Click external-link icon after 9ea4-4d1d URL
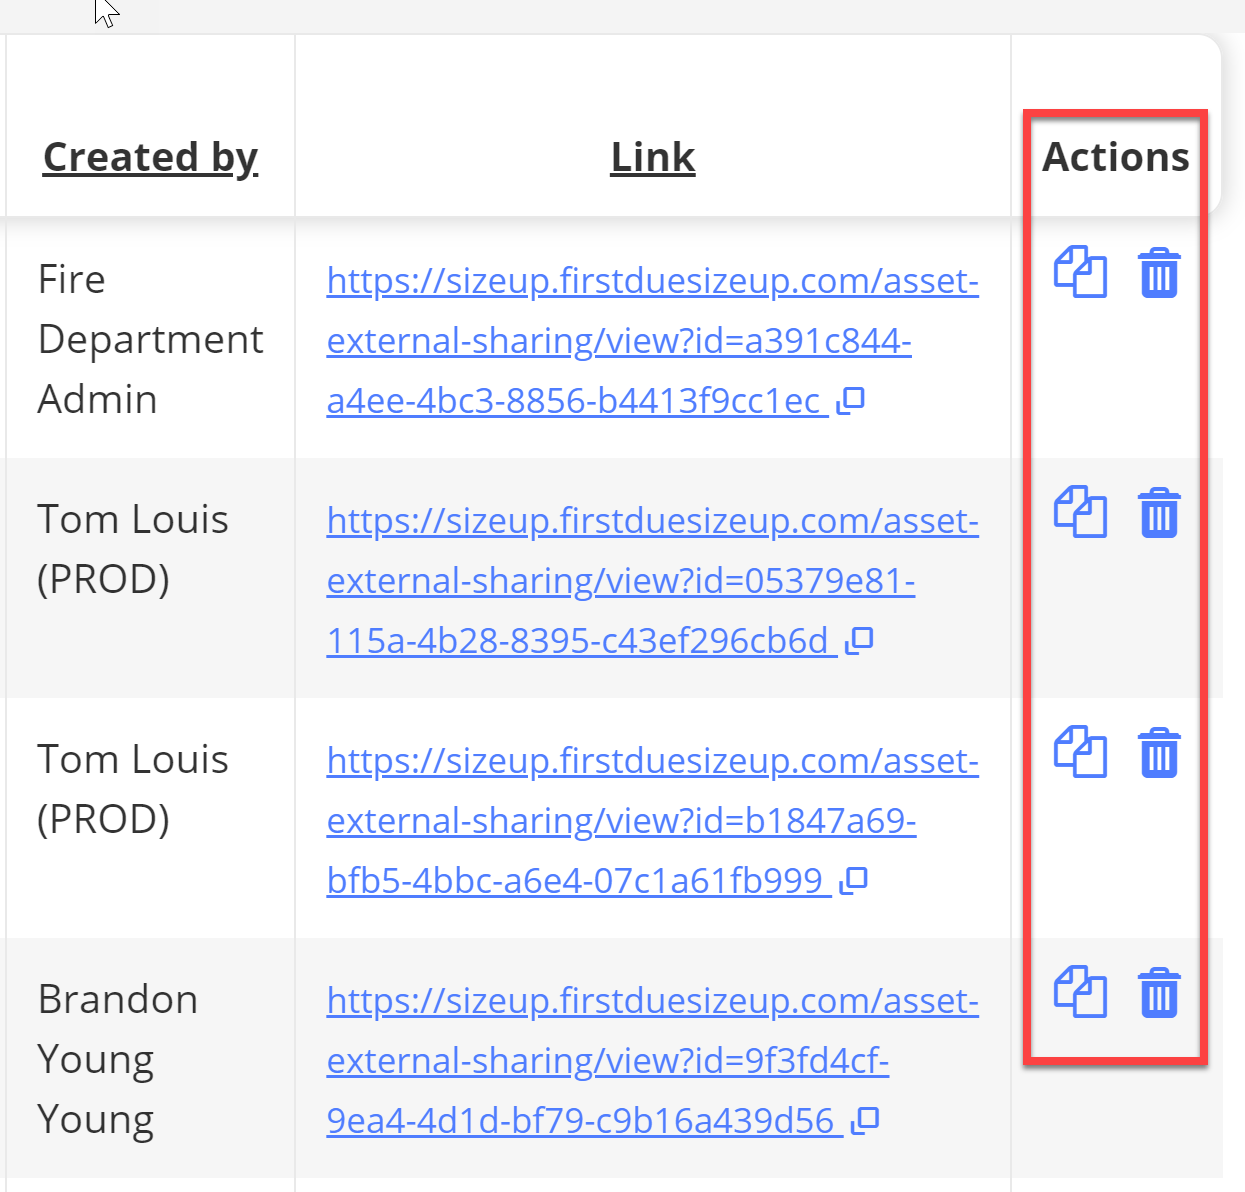This screenshot has height=1192, width=1245. (x=865, y=1121)
